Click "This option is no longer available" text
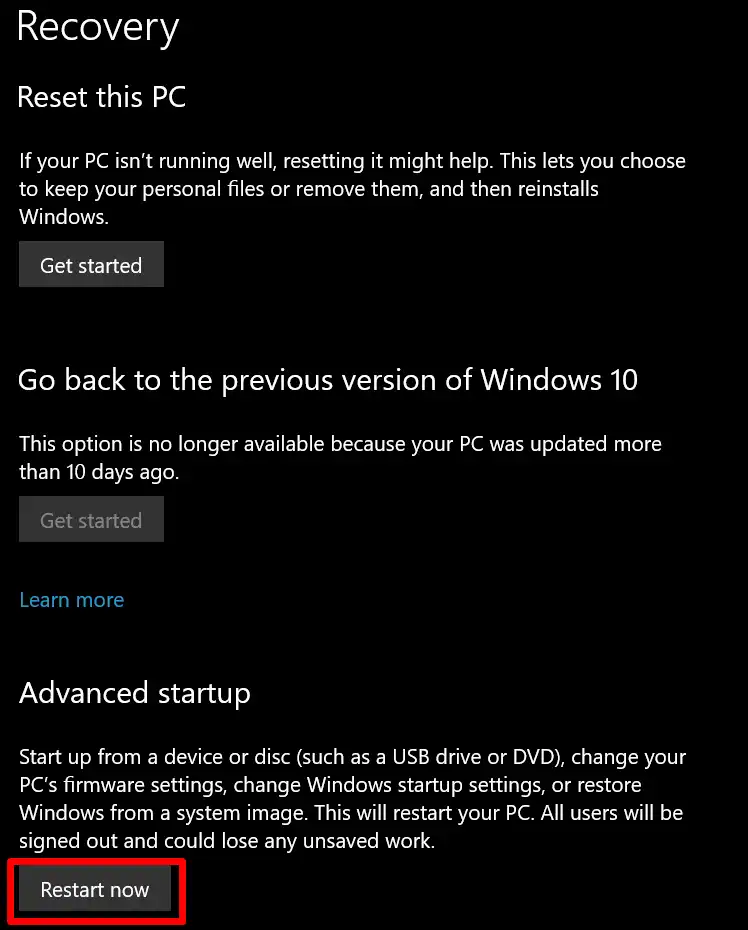748x930 pixels. click(340, 444)
